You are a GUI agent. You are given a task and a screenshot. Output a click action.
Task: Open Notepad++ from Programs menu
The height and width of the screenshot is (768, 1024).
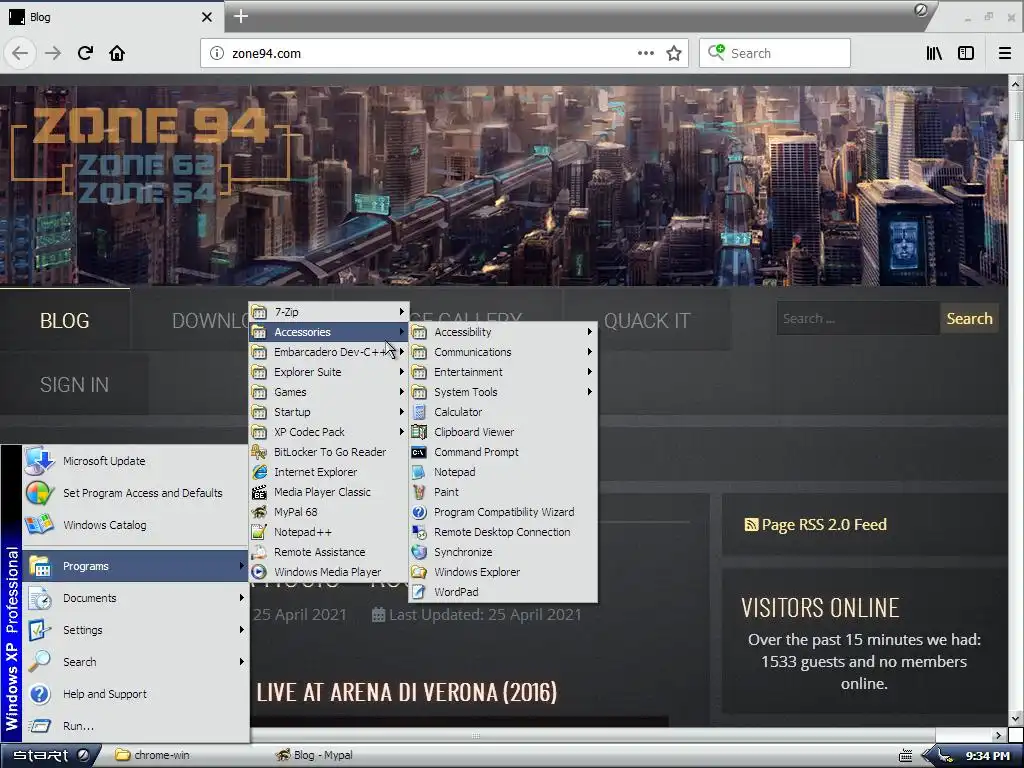pyautogui.click(x=329, y=532)
